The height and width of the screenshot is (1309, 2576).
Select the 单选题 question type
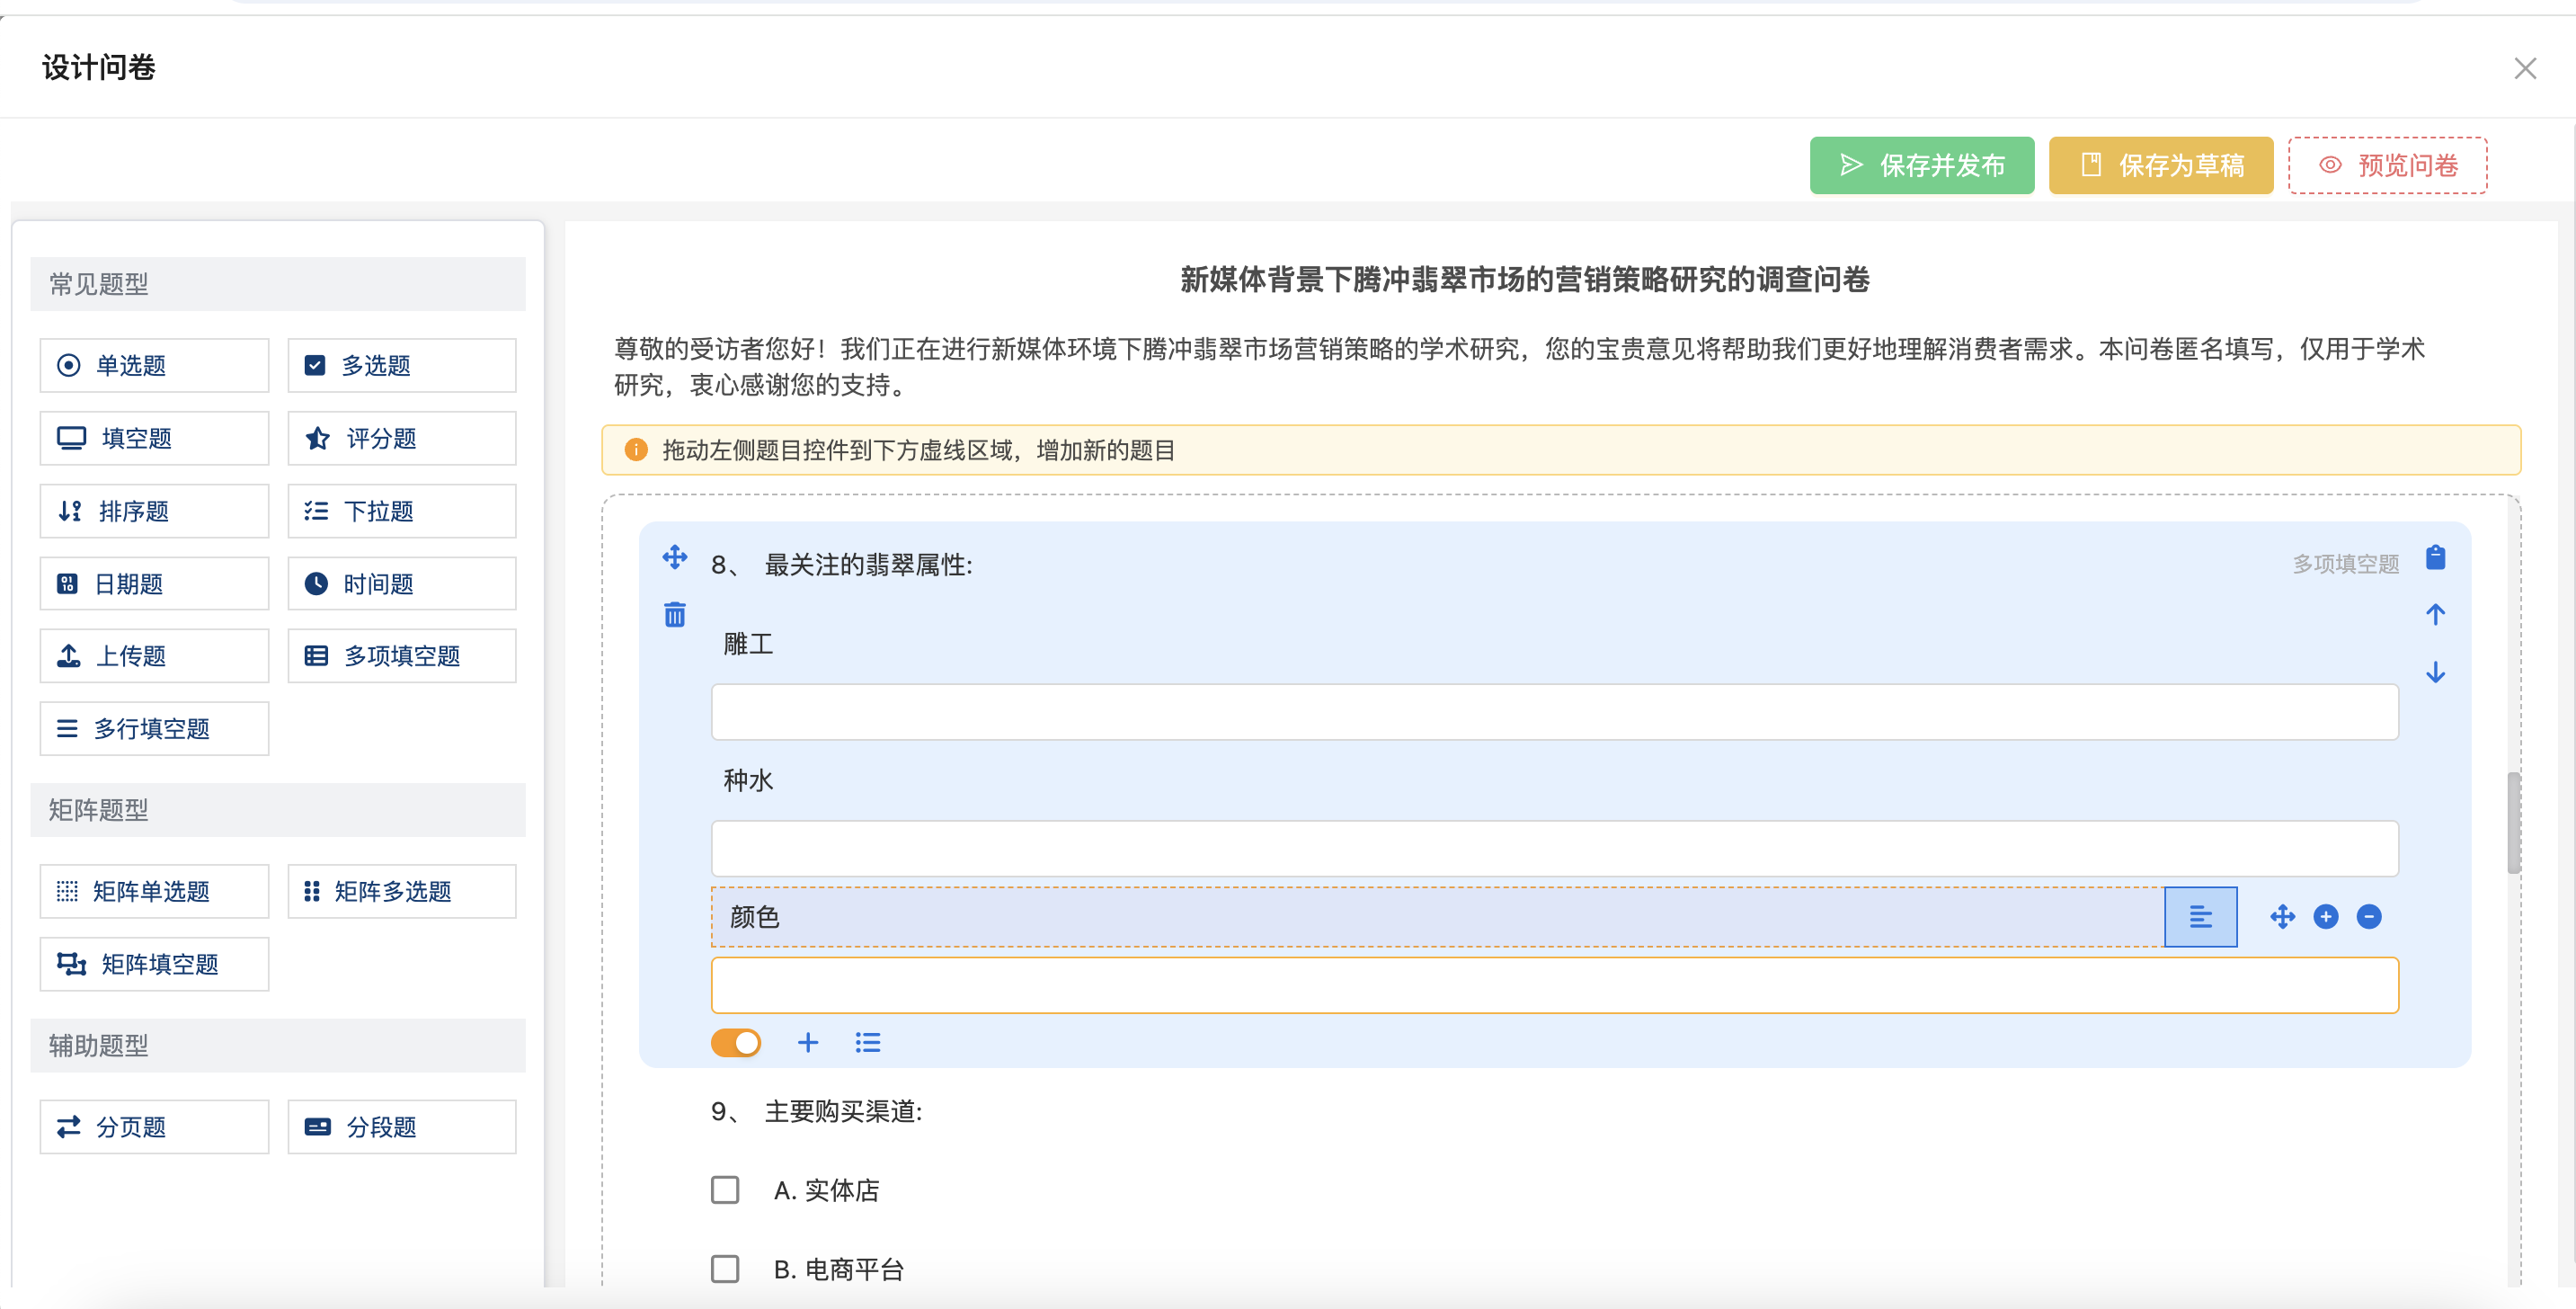pos(154,365)
